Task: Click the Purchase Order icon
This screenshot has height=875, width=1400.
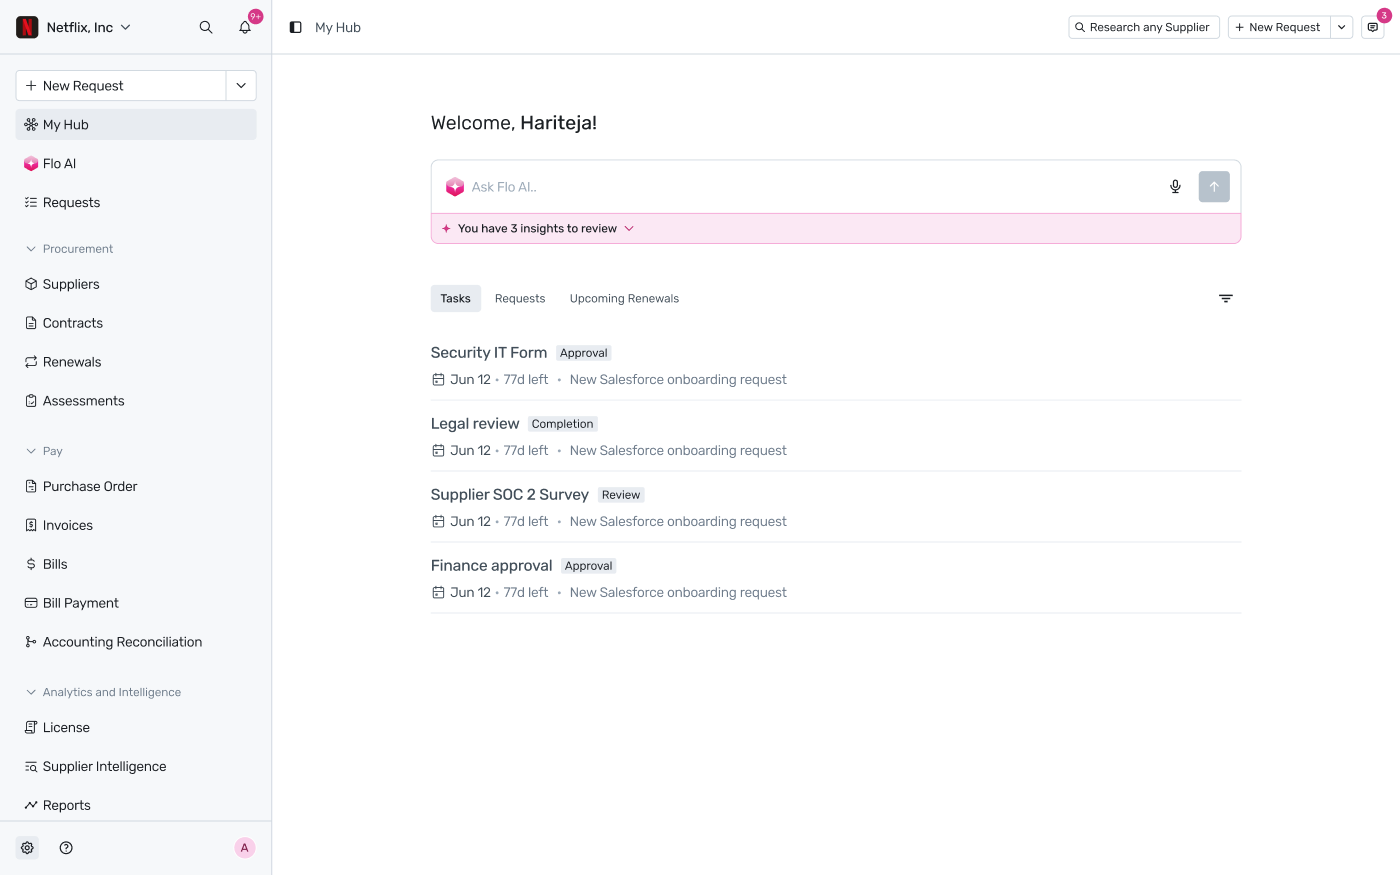Action: pos(31,486)
